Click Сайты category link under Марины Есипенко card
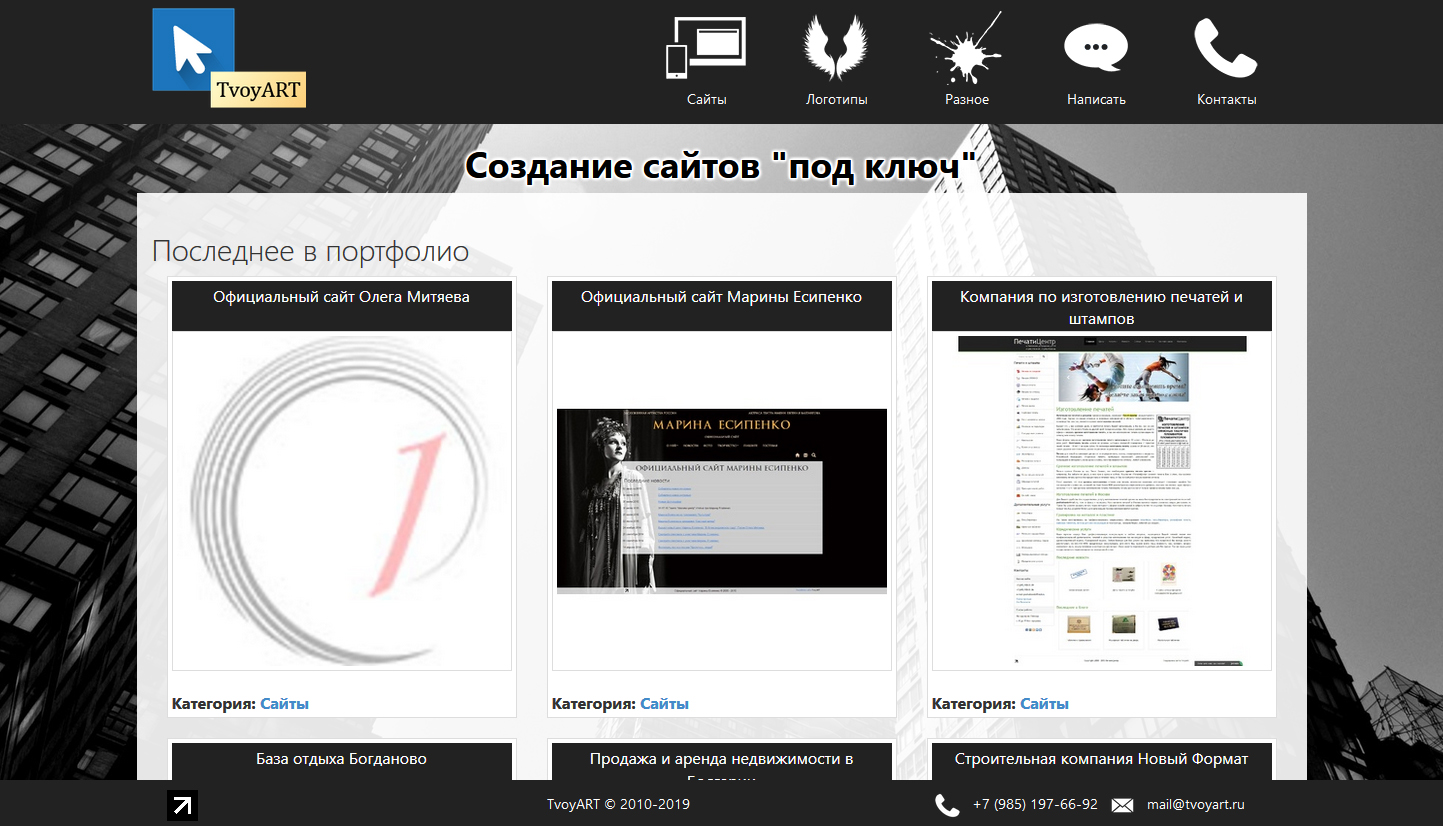1443x826 pixels. click(664, 704)
